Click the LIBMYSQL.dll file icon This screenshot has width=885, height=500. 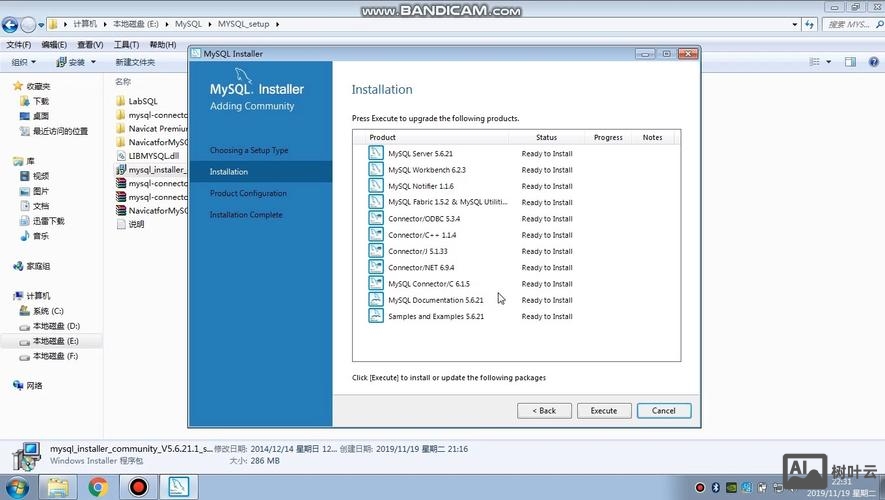pyautogui.click(x=121, y=156)
